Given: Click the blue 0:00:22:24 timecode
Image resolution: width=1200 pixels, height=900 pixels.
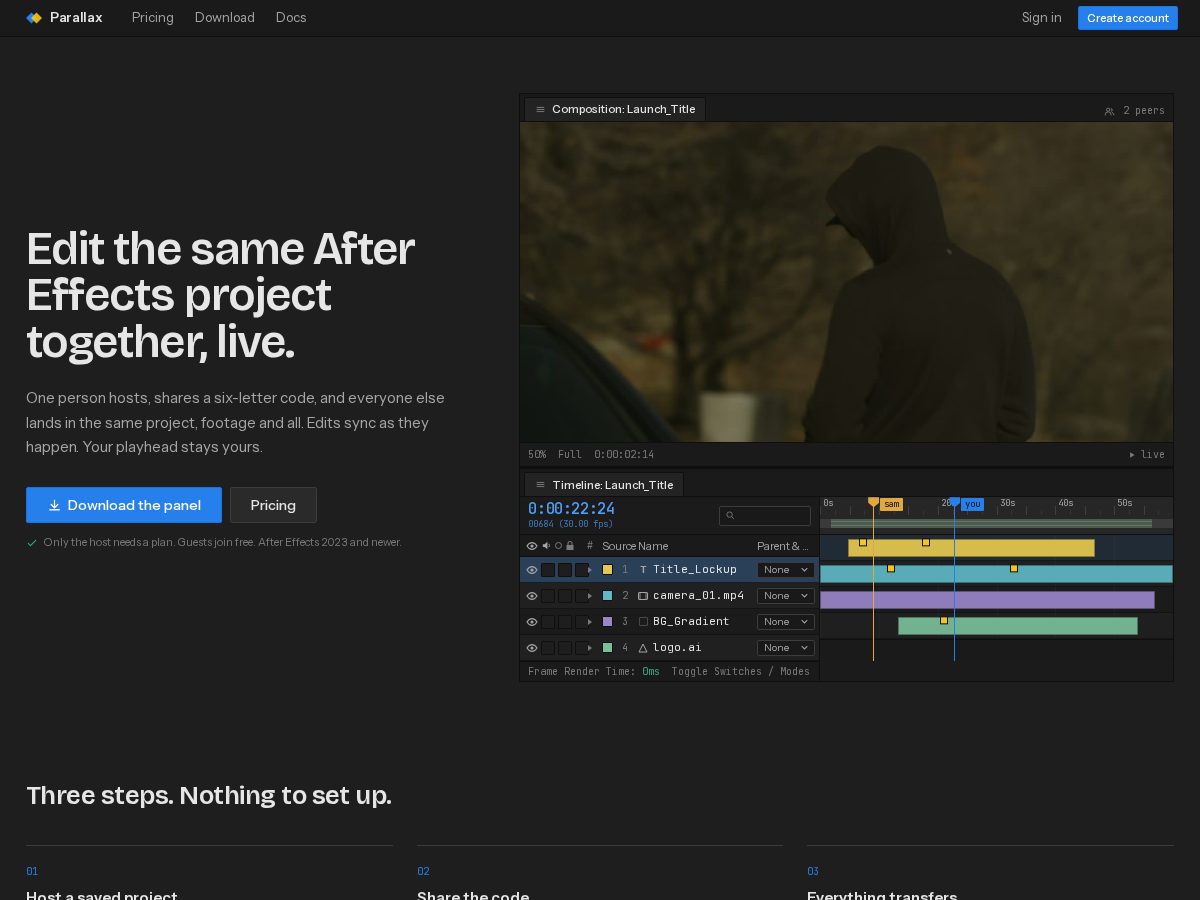Looking at the screenshot, I should [x=571, y=509].
